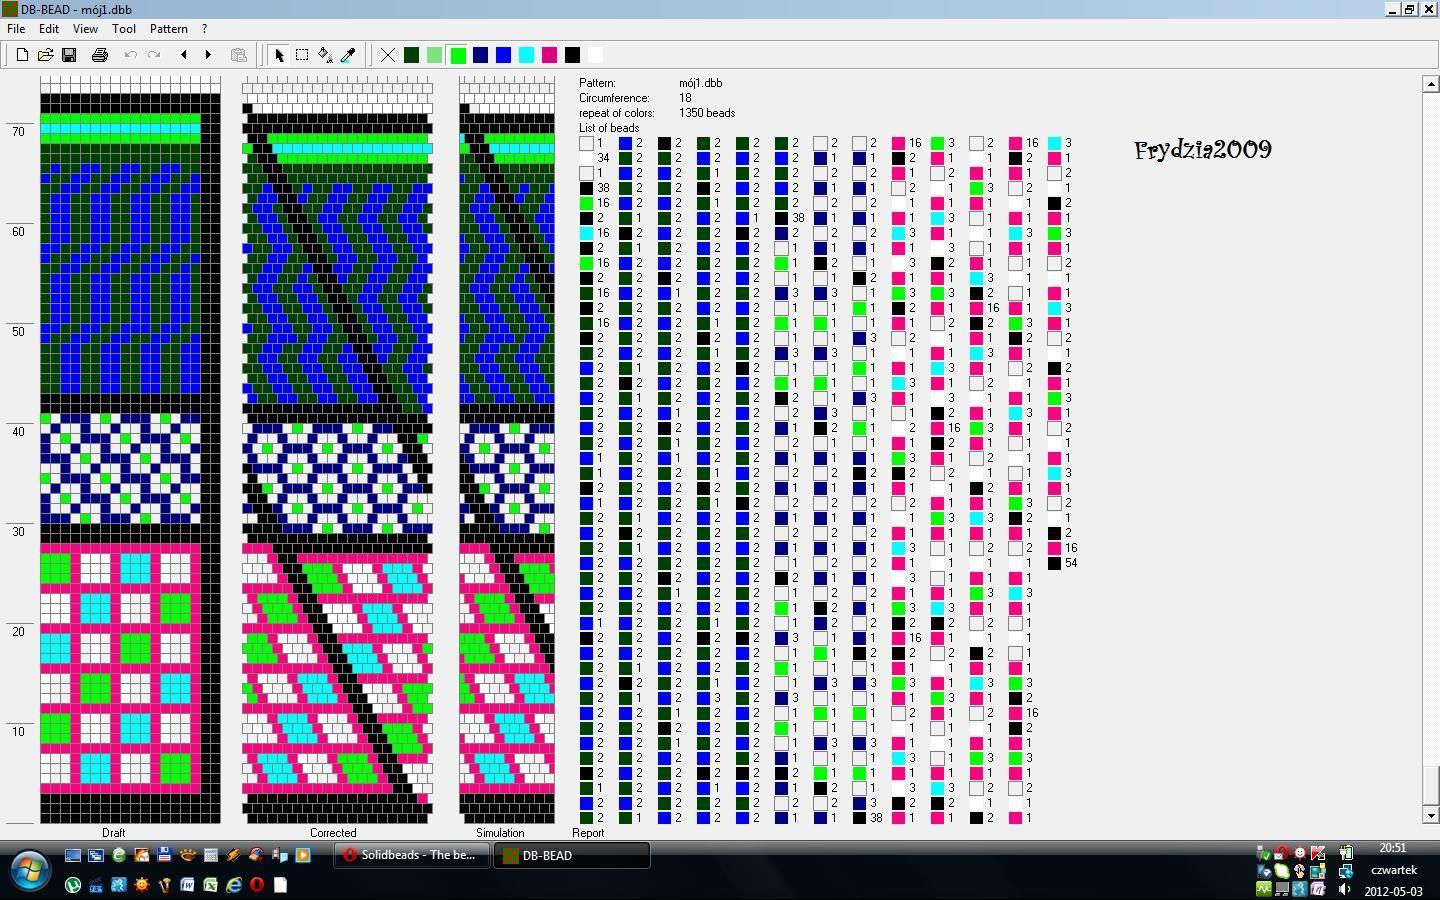
Task: Choose the black color swatch
Action: 573,55
